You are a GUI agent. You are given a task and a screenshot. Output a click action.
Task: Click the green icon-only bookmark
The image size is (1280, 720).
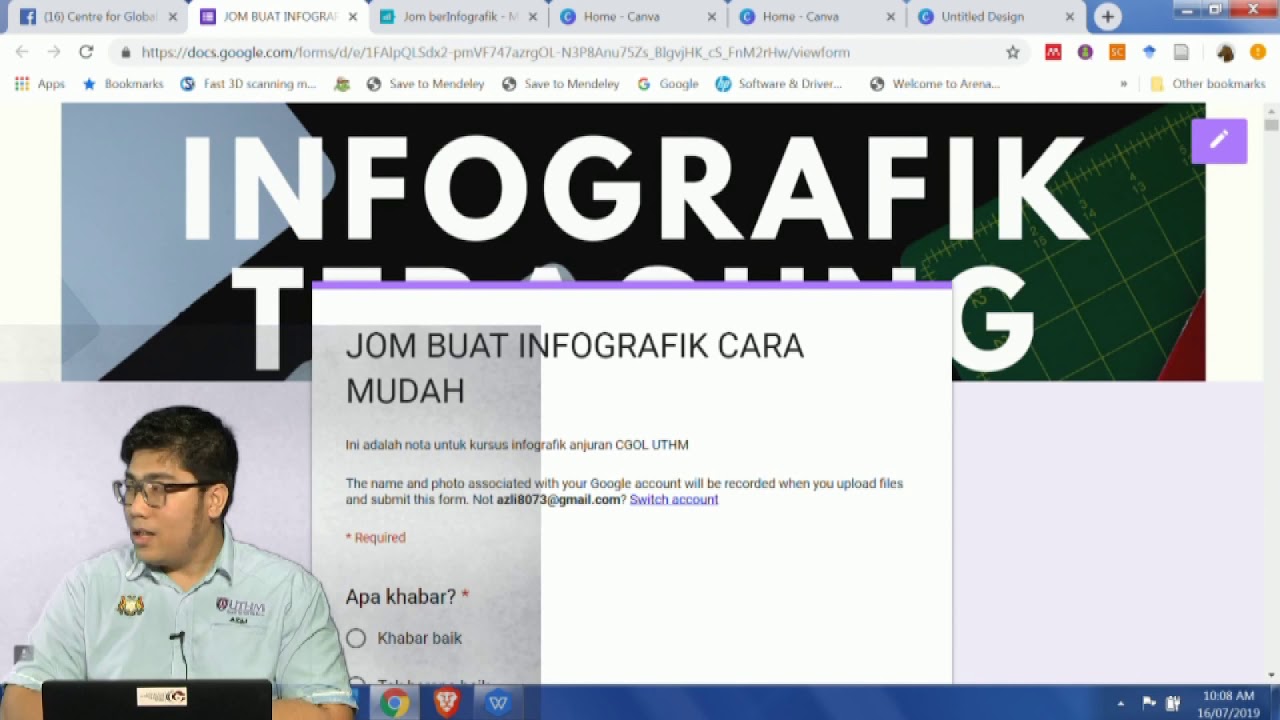[342, 84]
